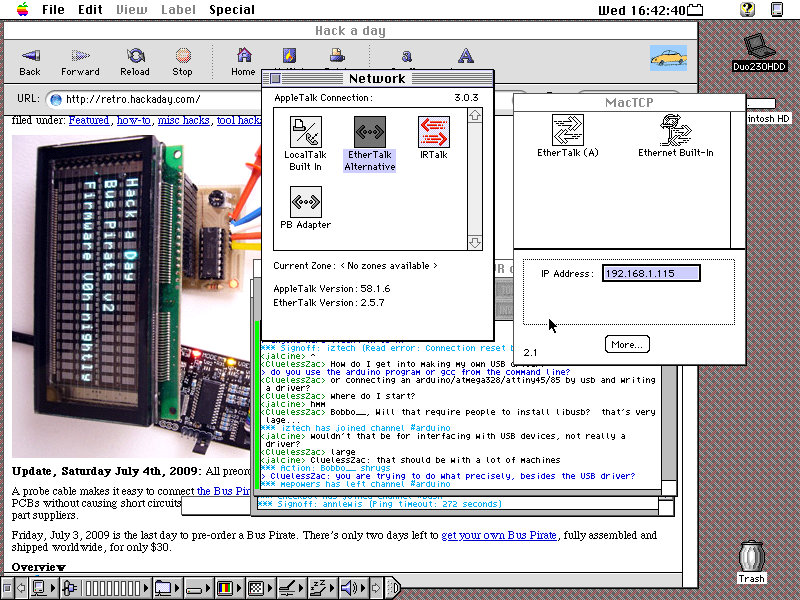This screenshot has height=600, width=800.
Task: Open the File menu
Action: pyautogui.click(x=53, y=9)
